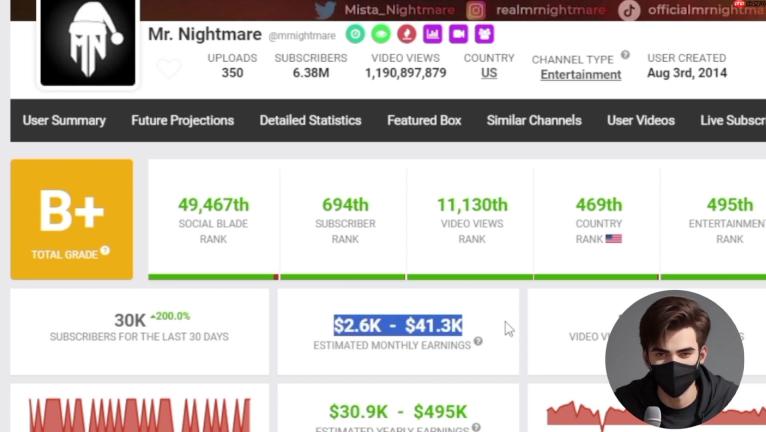Click the 6.38M subscribers value
The height and width of the screenshot is (432, 766).
coord(311,73)
